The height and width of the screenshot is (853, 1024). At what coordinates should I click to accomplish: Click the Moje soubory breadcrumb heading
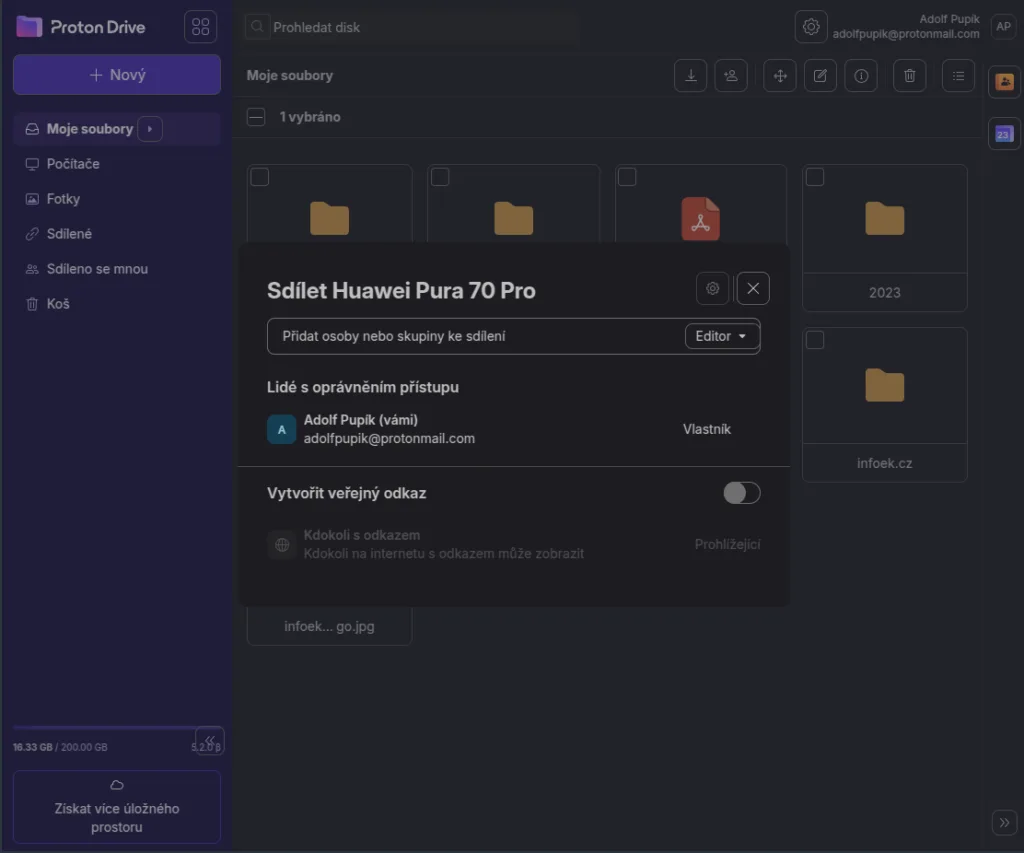pos(290,75)
